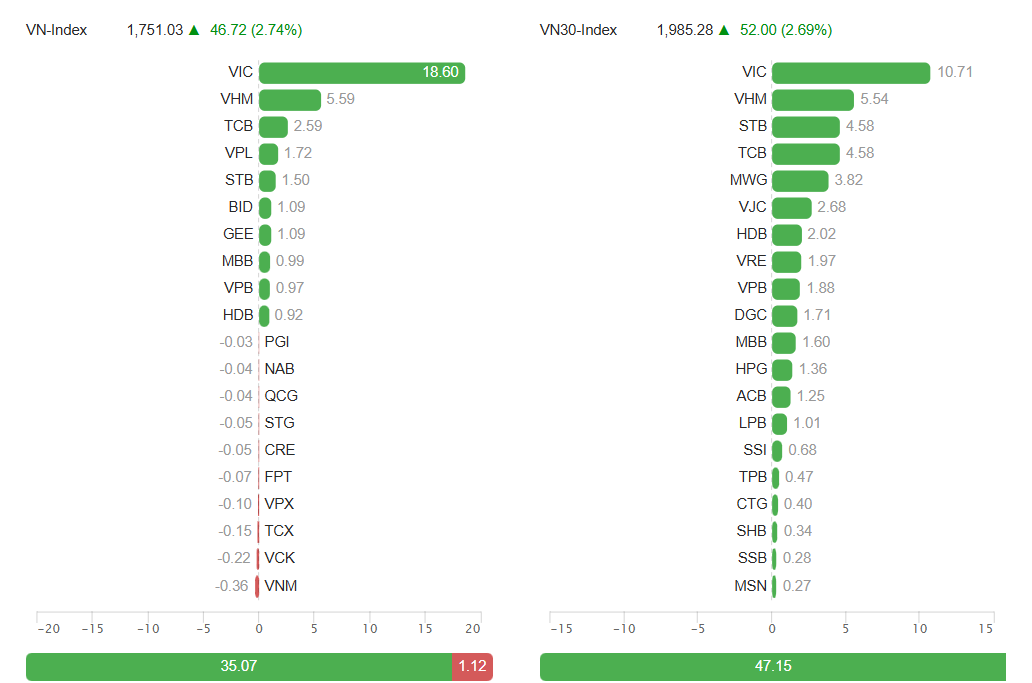Select the VN30-Index title label
1032x683 pixels.
click(x=578, y=30)
